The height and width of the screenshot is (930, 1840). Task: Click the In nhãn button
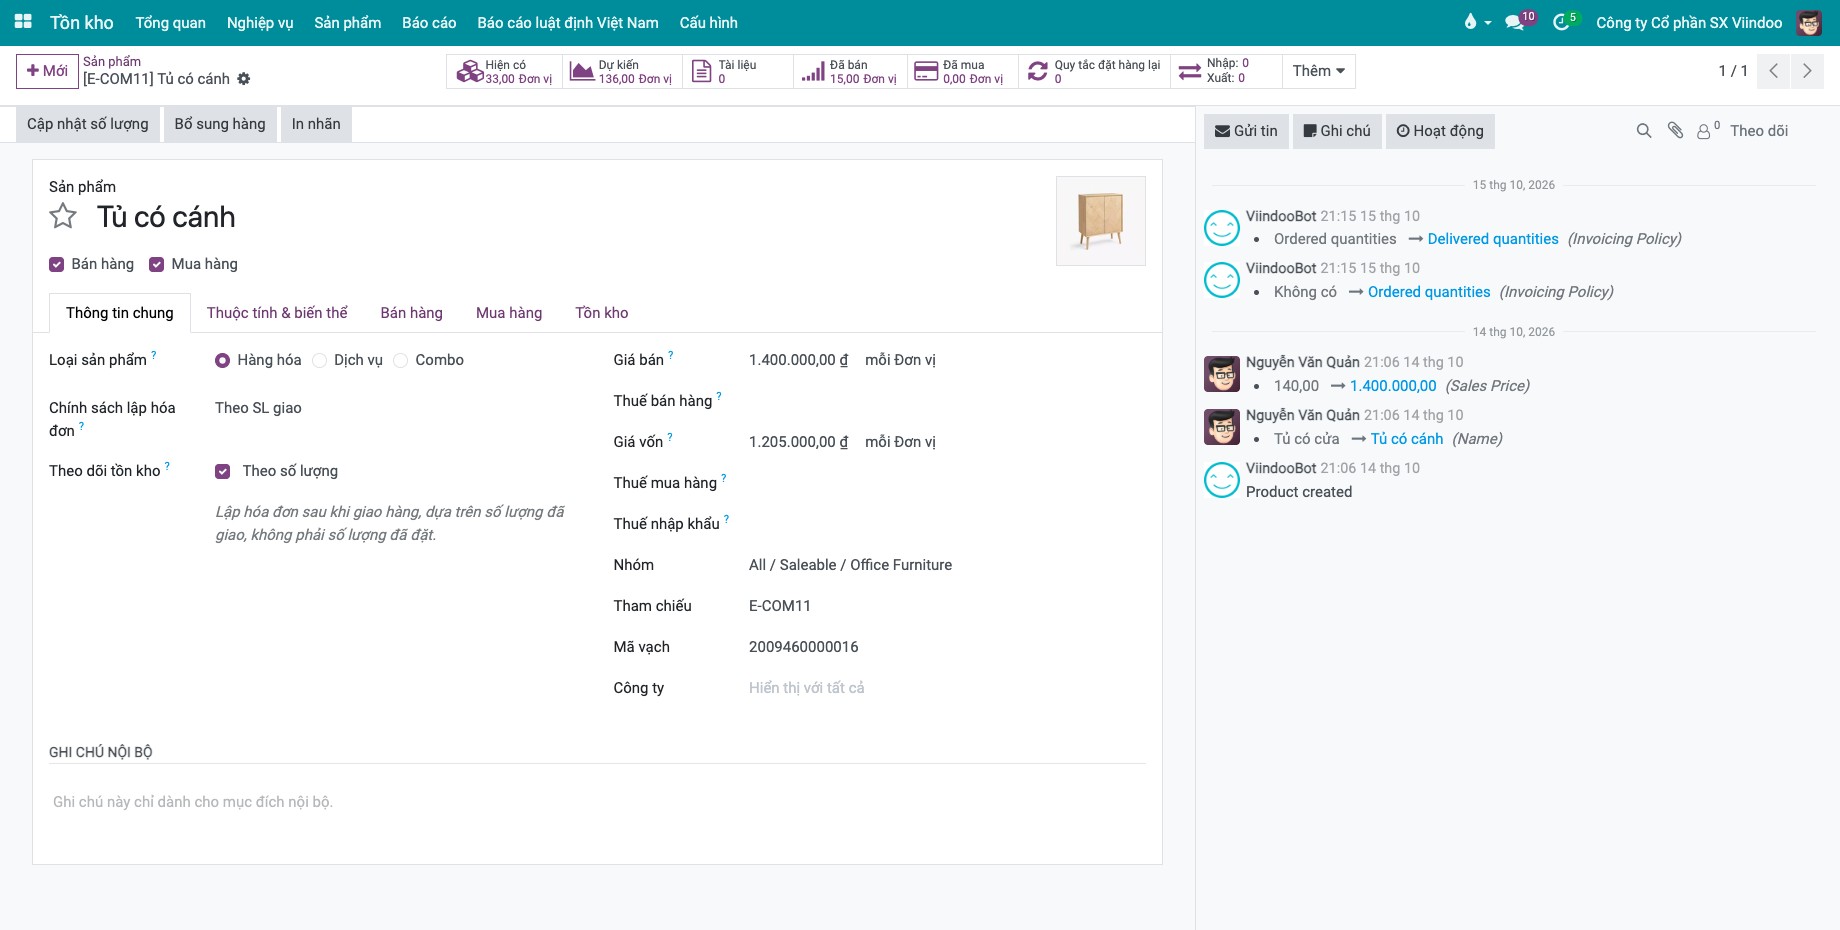point(316,124)
